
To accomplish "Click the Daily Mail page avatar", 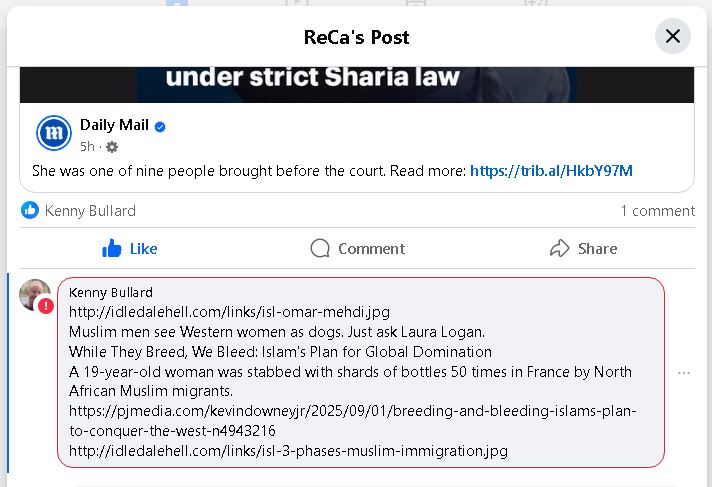I will coord(53,133).
